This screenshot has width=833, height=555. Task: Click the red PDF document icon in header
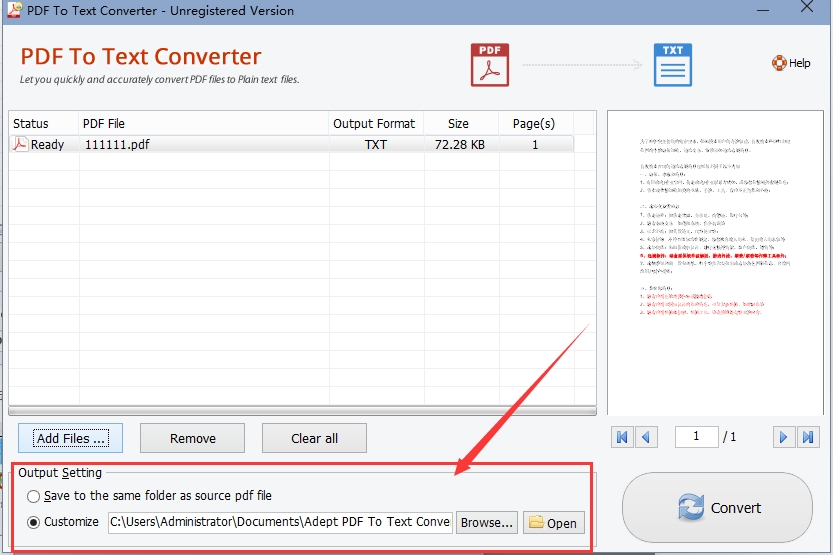point(489,65)
